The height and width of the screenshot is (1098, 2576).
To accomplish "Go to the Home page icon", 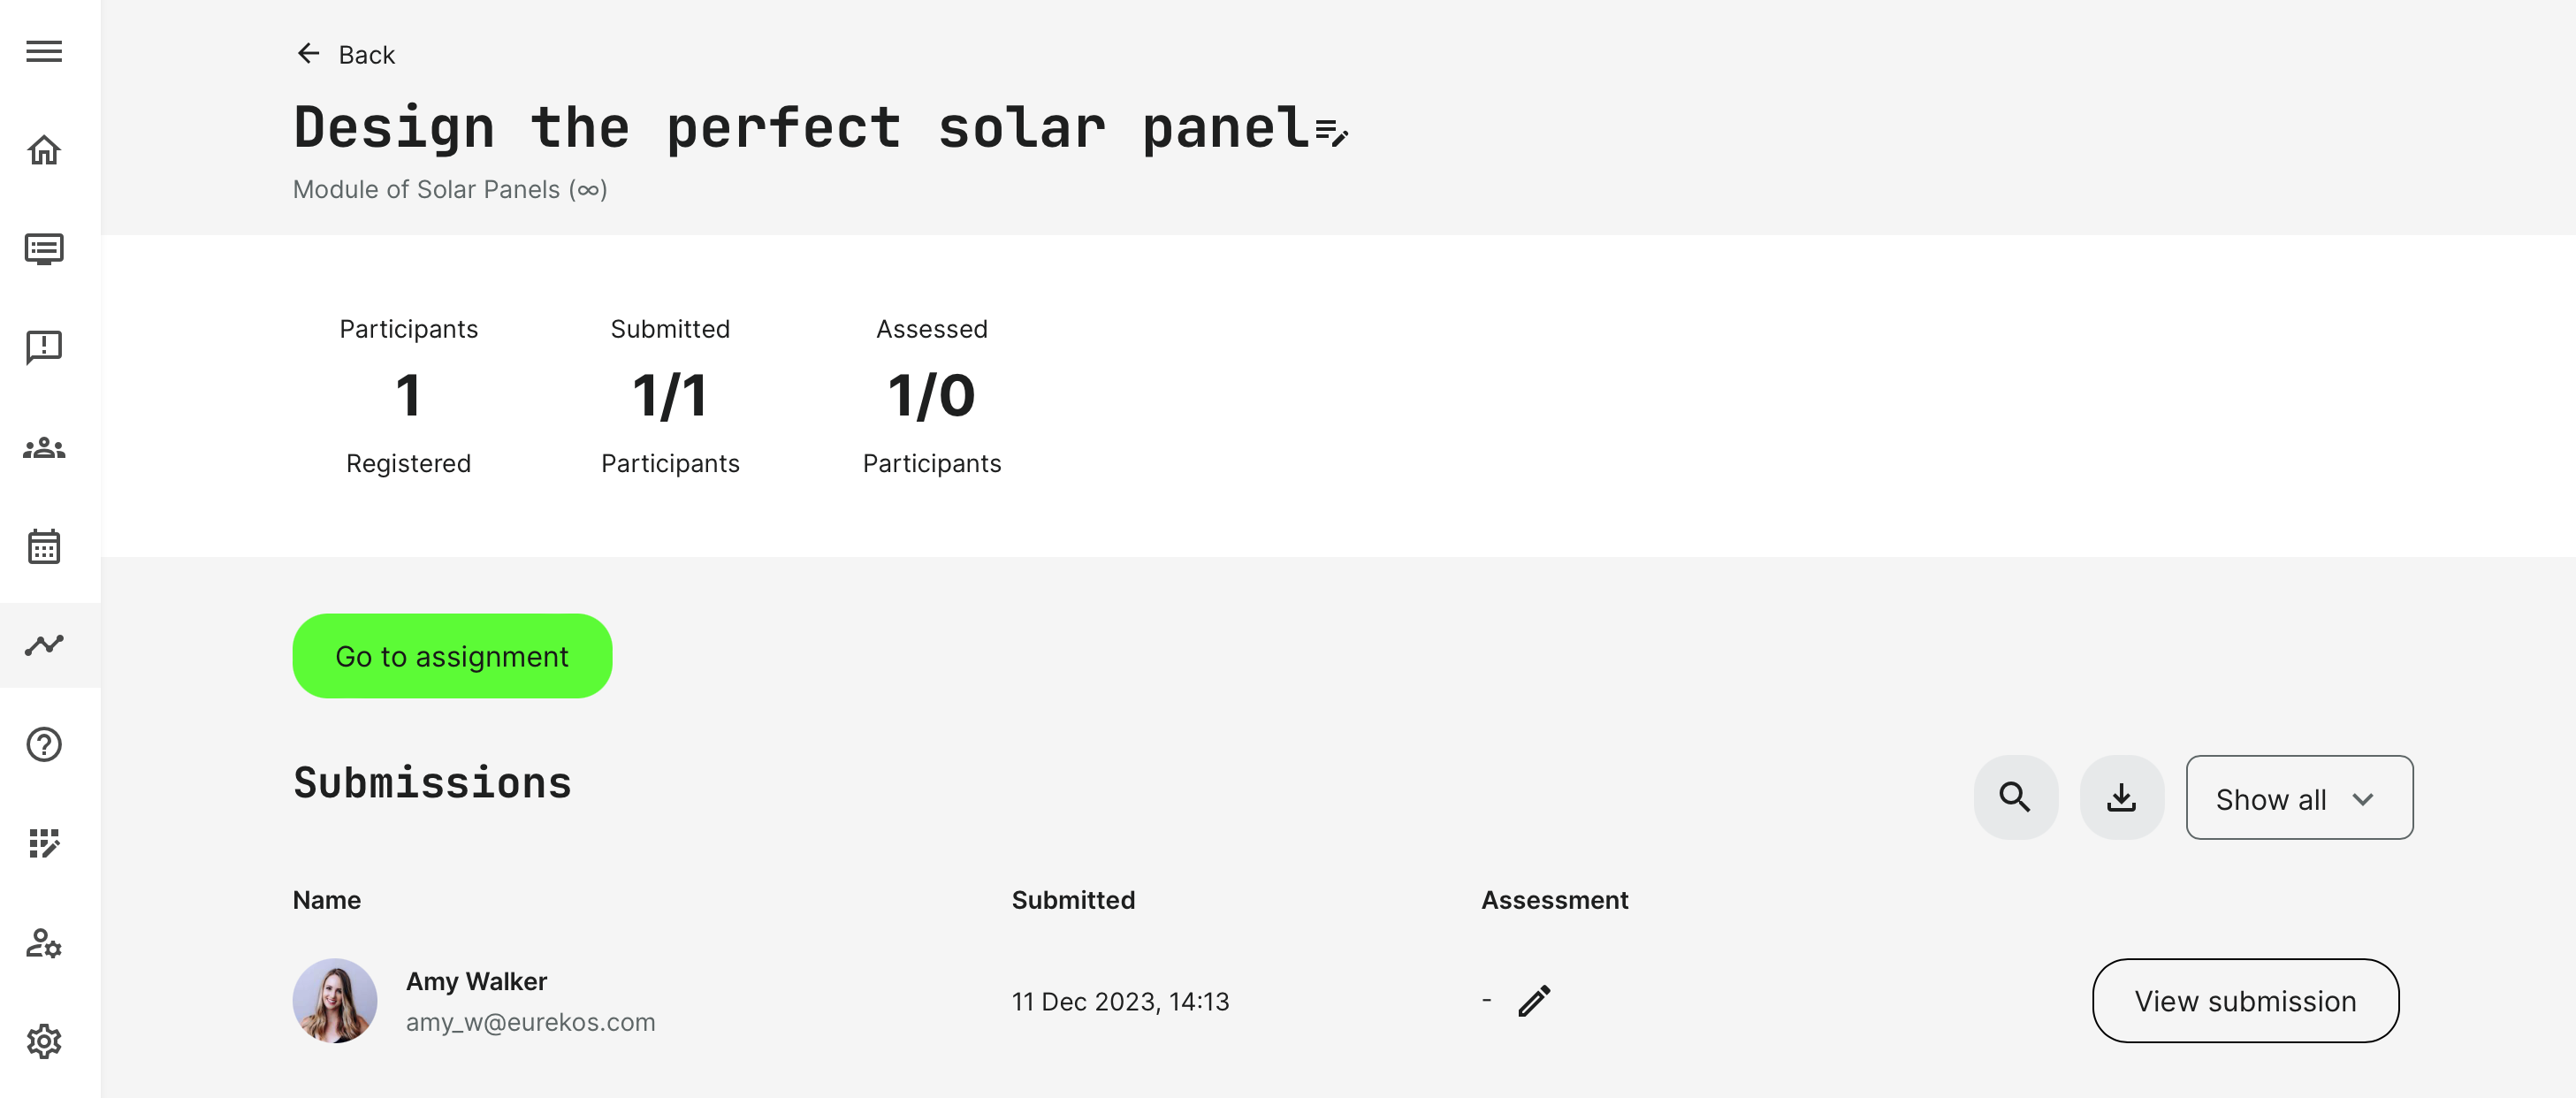I will [x=44, y=150].
